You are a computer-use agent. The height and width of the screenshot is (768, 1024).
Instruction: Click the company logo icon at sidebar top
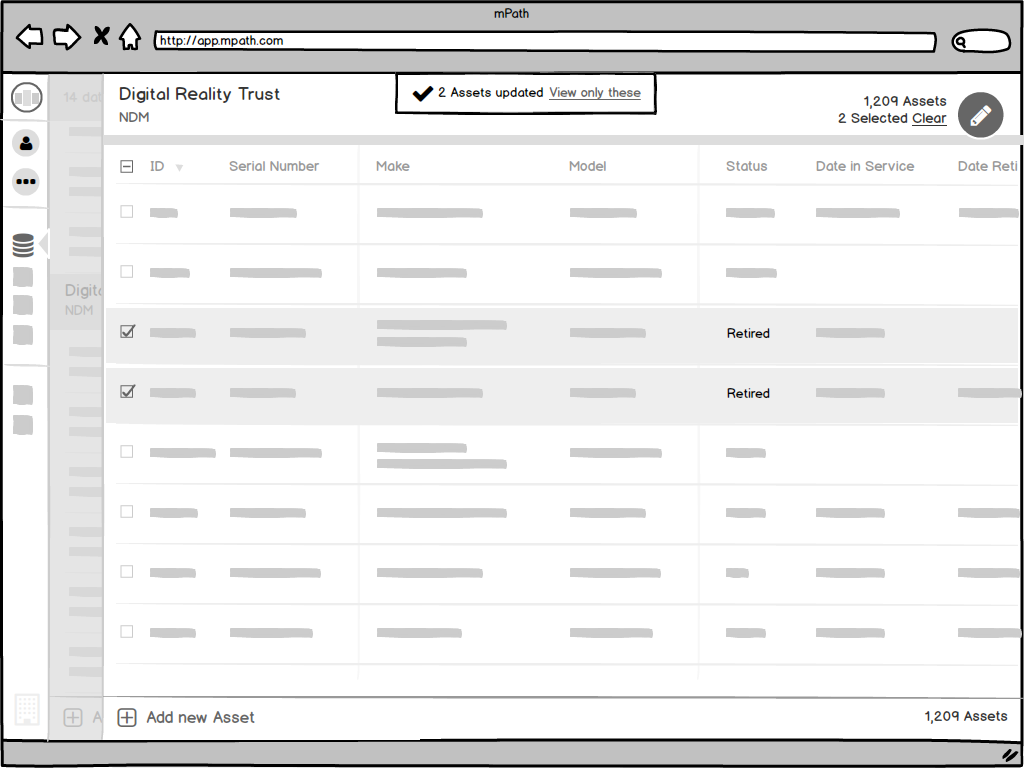[26, 97]
